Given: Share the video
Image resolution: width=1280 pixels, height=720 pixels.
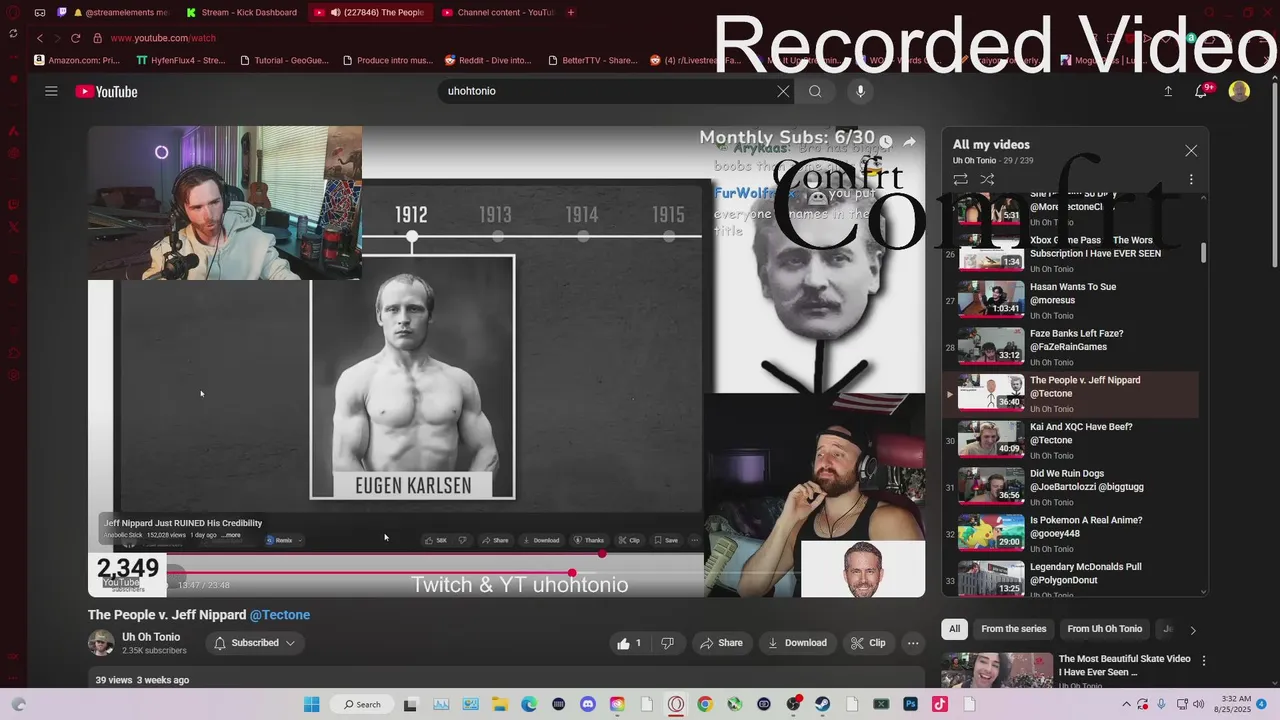Looking at the screenshot, I should (x=721, y=643).
